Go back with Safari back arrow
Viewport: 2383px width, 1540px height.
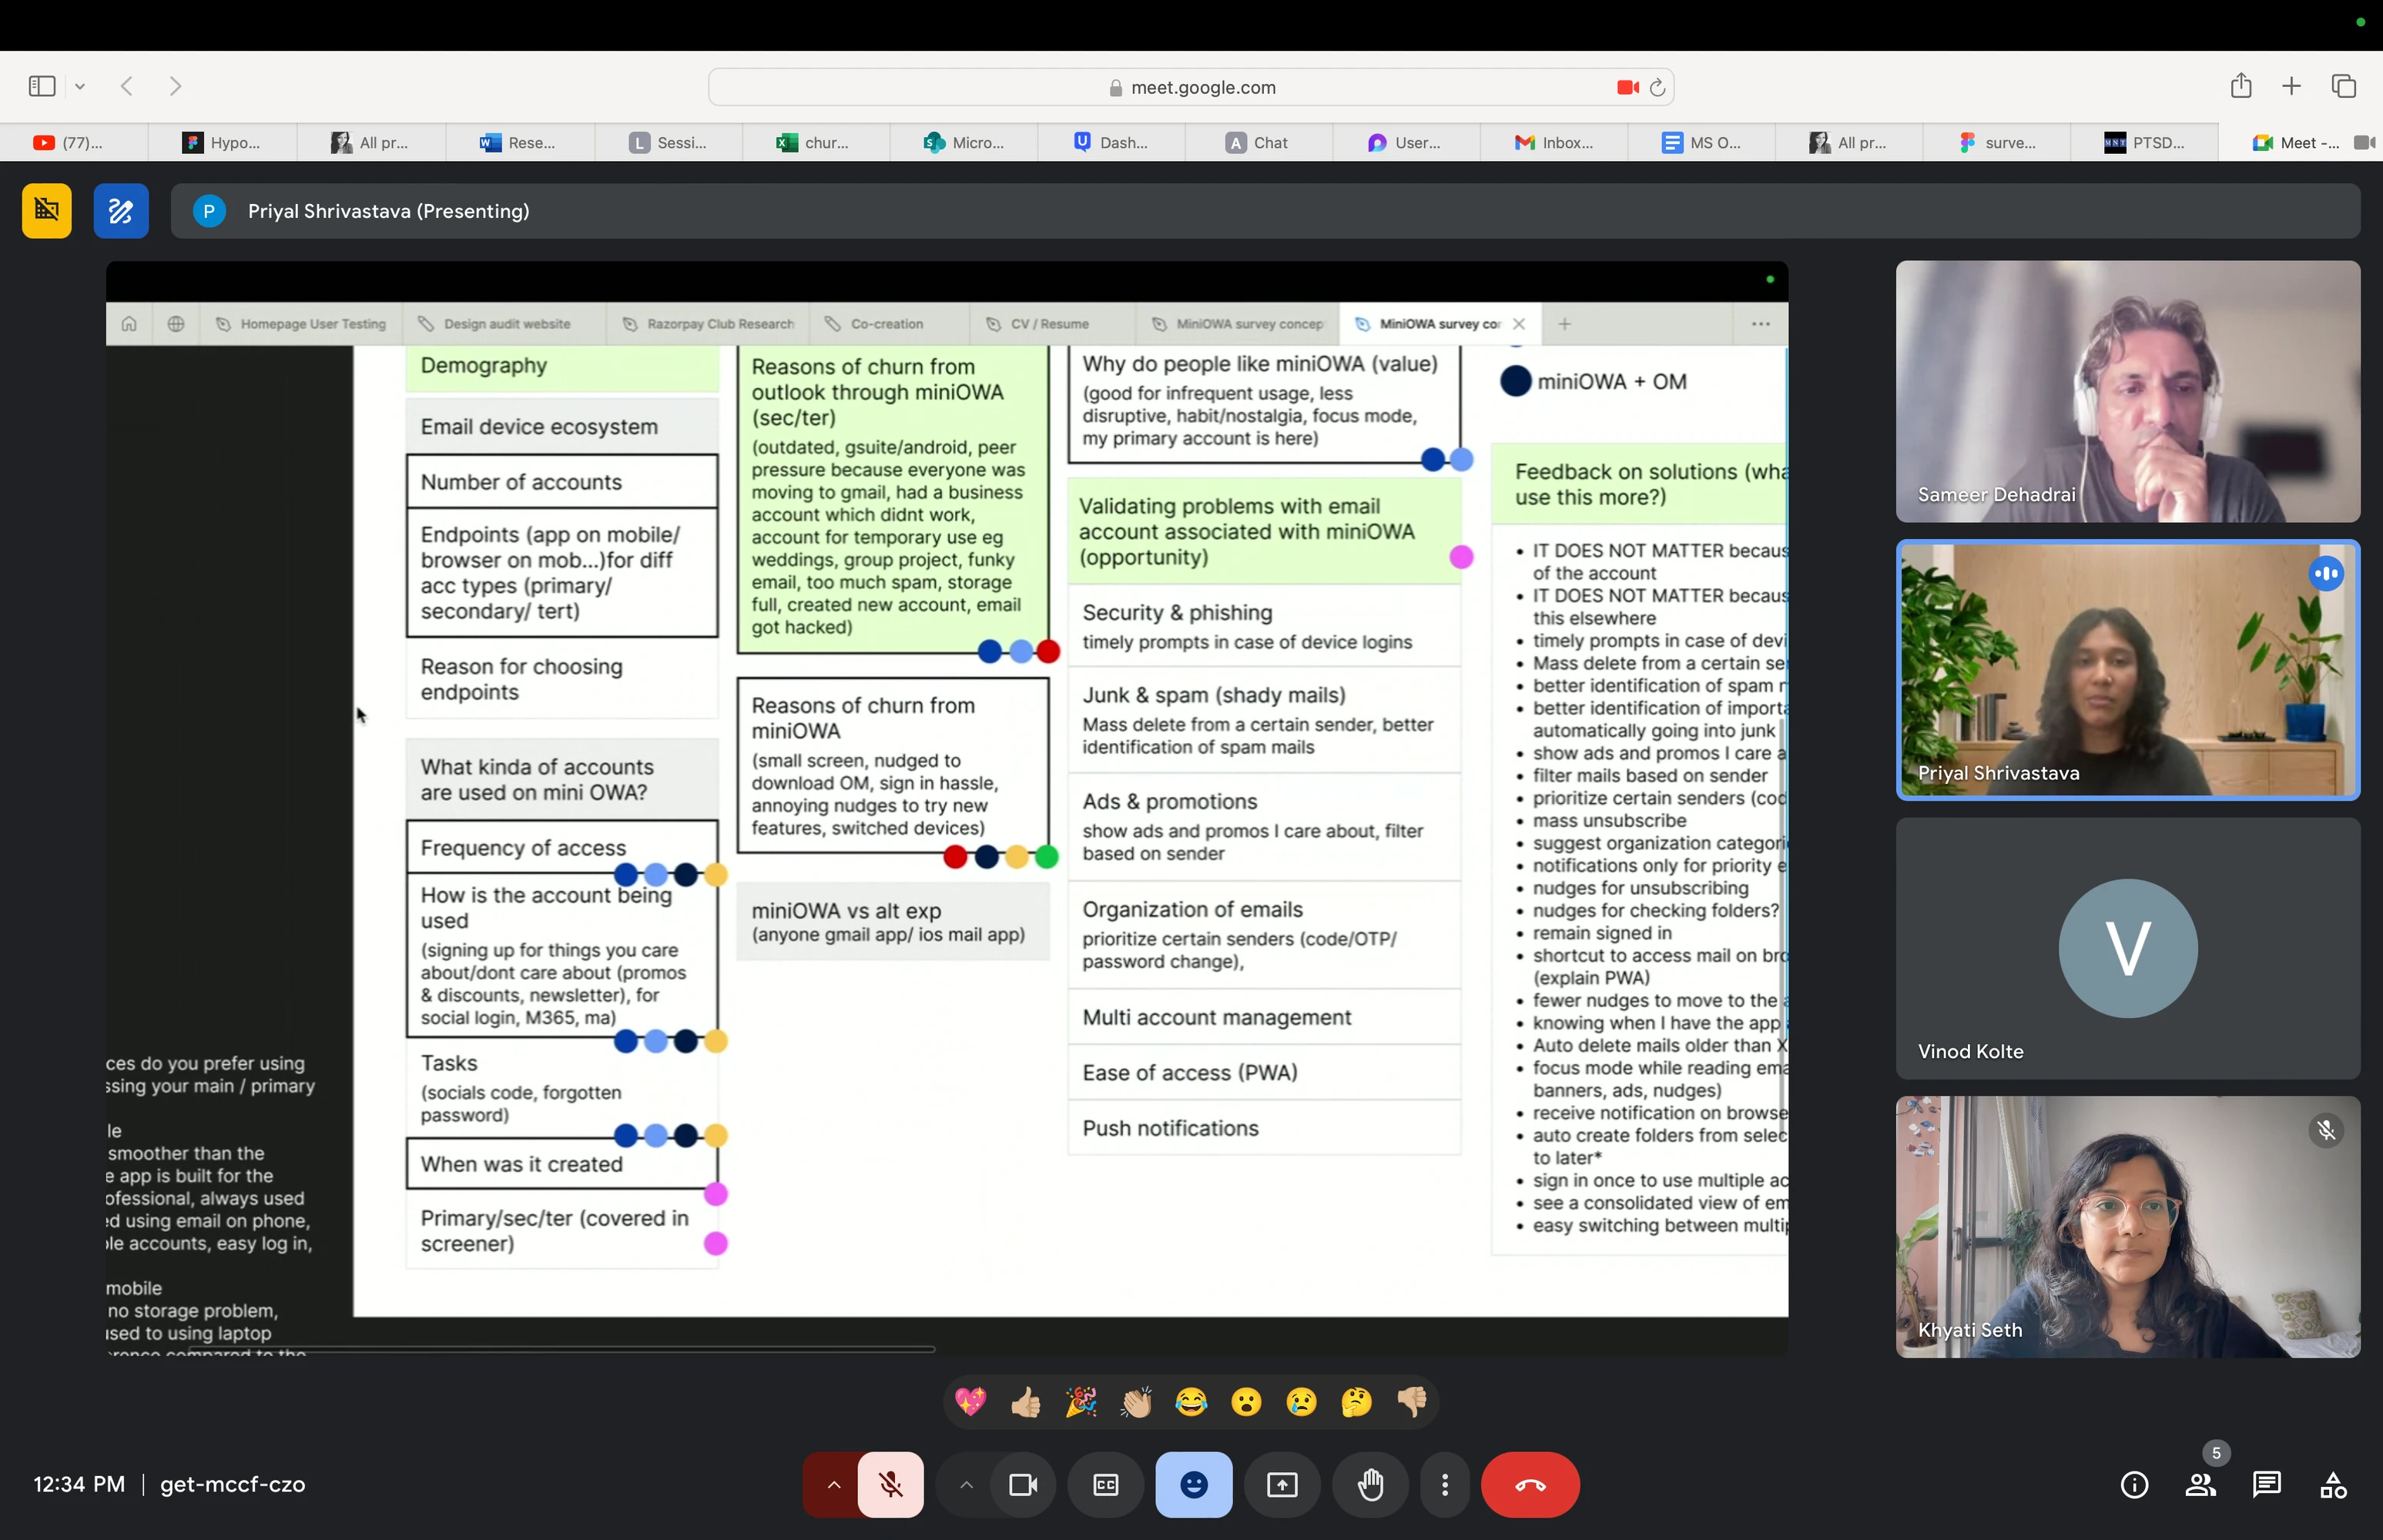tap(127, 87)
